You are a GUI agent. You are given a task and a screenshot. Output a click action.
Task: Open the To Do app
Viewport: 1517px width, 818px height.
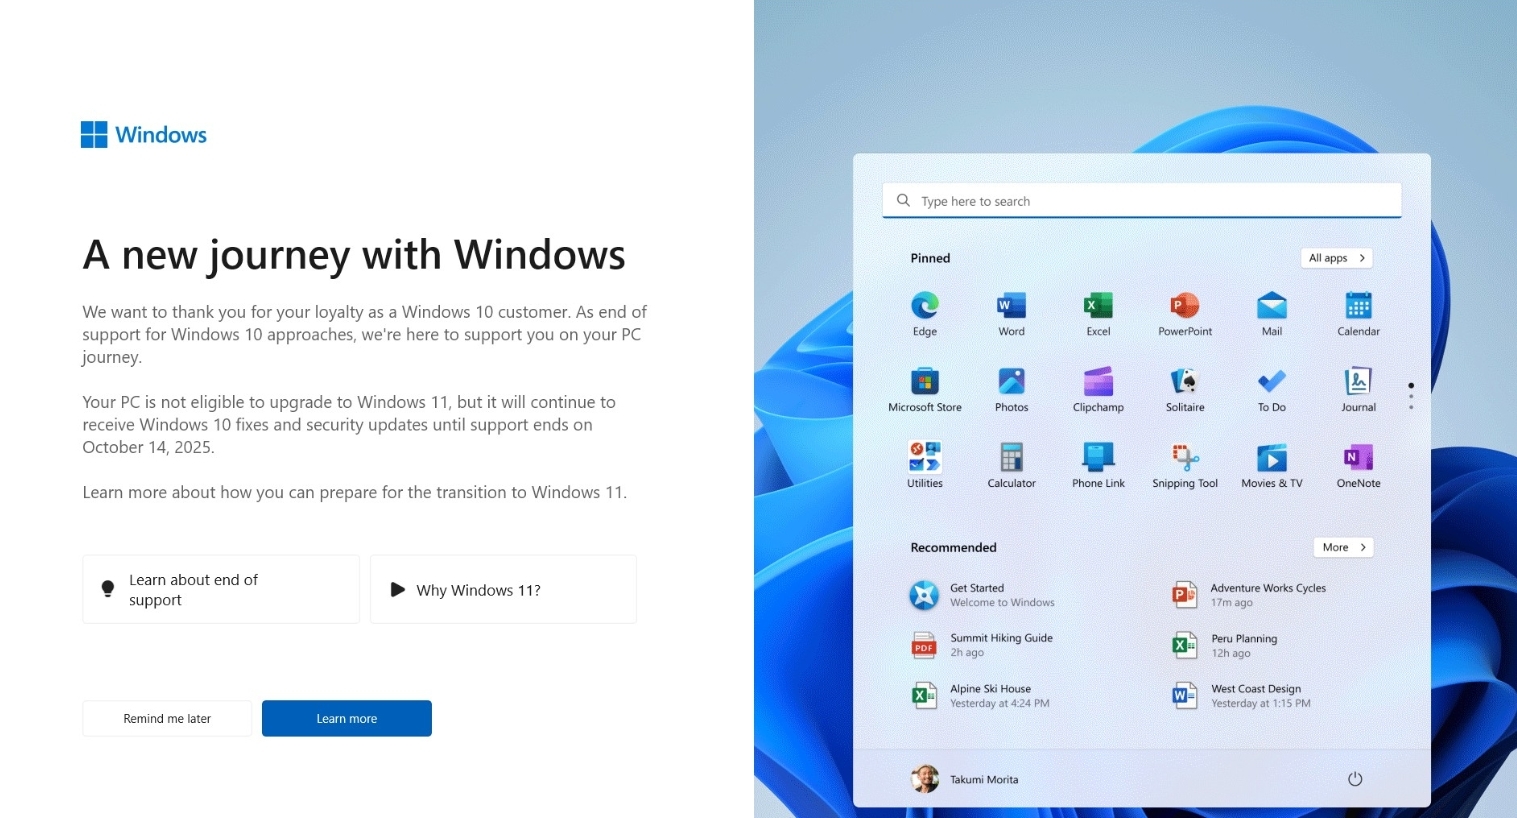pos(1272,381)
